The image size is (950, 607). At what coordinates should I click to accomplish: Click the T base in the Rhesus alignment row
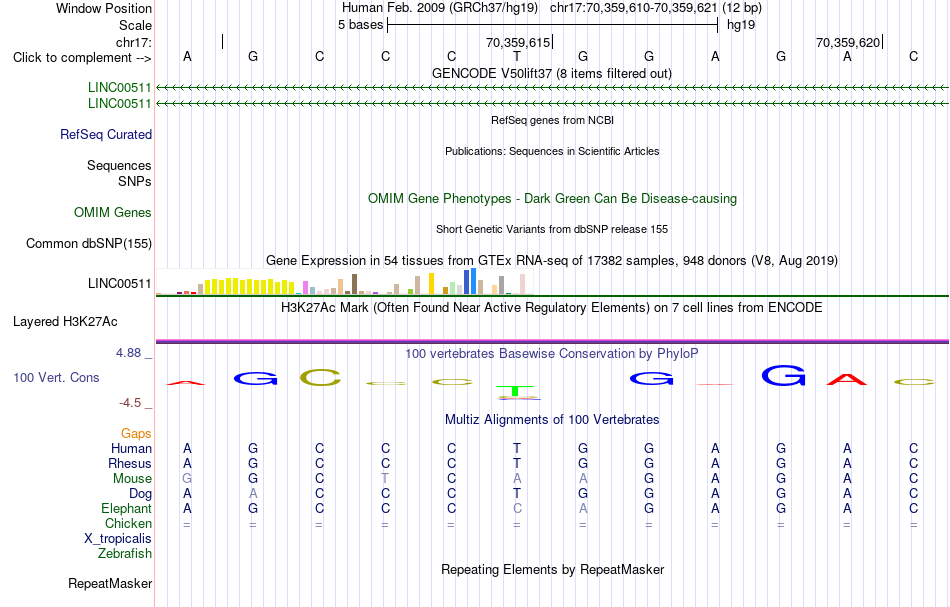517,463
